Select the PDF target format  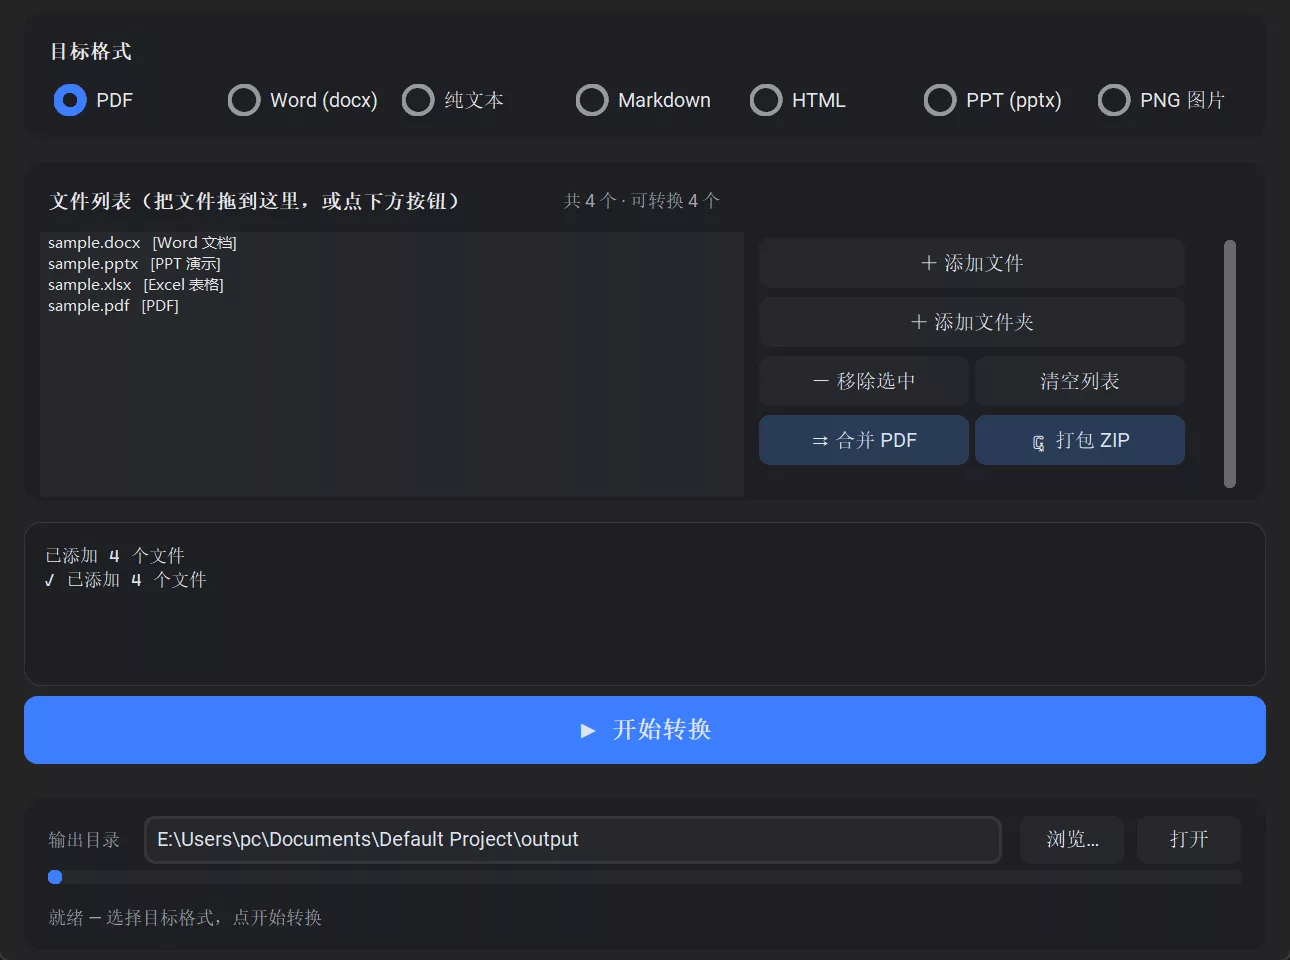tap(92, 100)
